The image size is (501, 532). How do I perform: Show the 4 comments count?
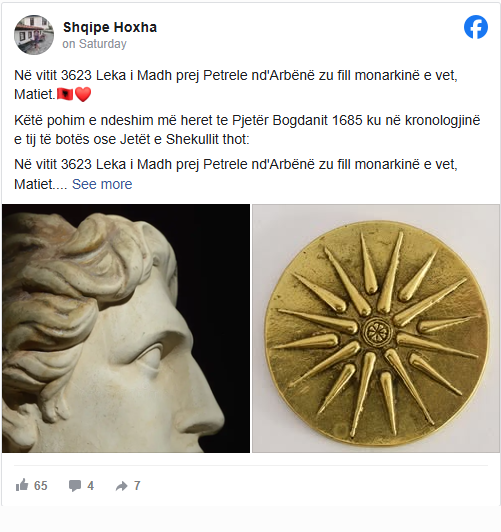click(x=90, y=486)
